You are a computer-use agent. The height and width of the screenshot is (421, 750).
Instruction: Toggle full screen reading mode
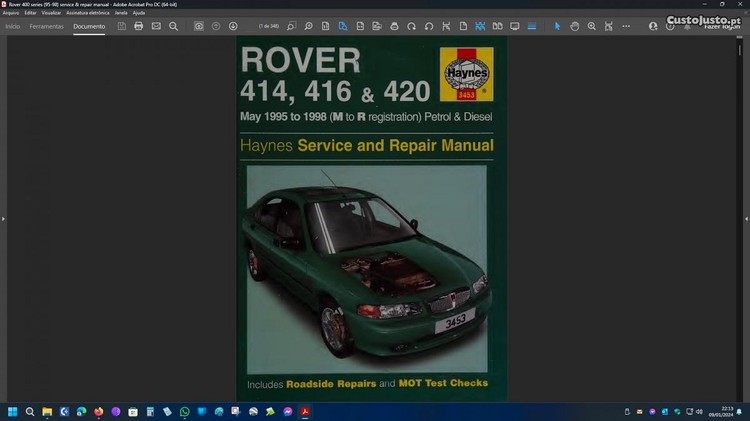point(514,26)
